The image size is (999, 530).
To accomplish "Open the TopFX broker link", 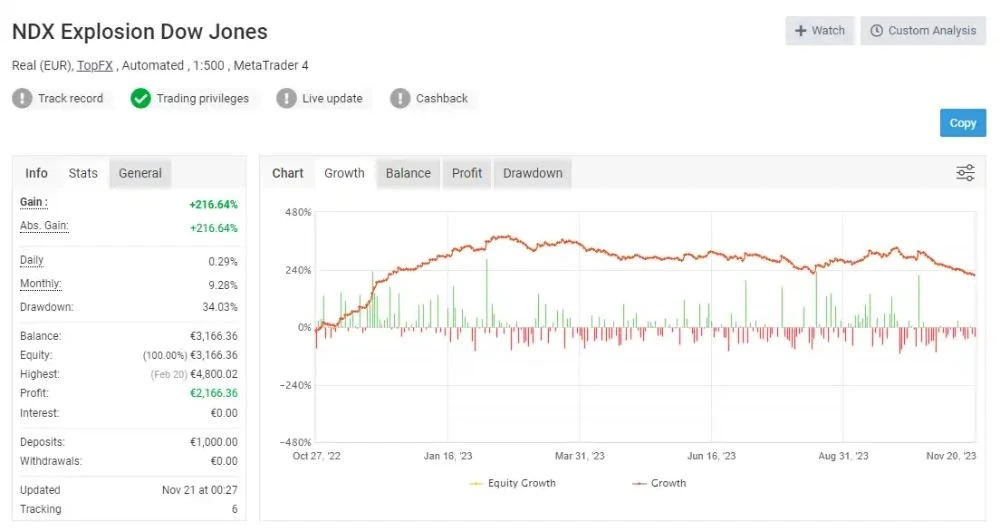I will pos(95,65).
